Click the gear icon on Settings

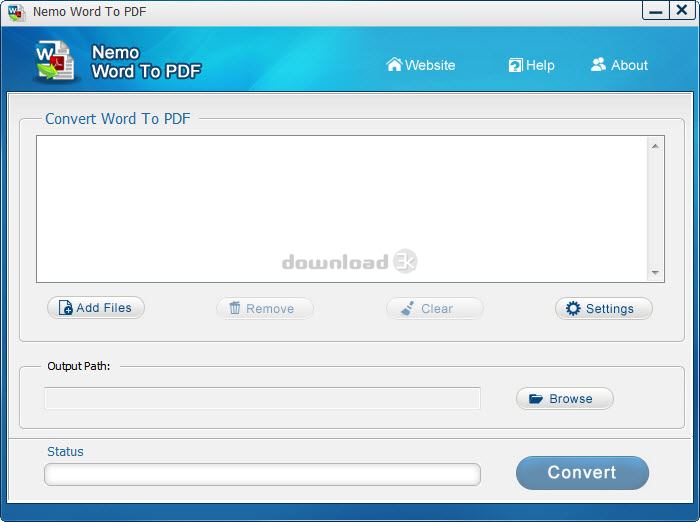coord(573,309)
